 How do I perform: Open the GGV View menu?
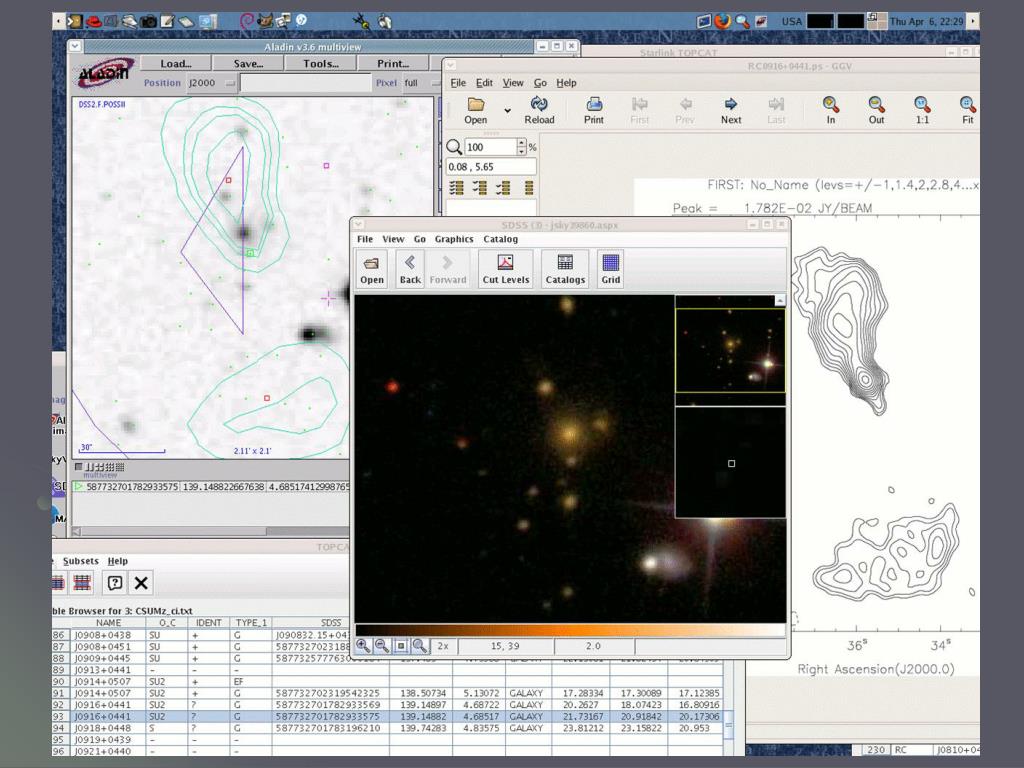point(513,82)
